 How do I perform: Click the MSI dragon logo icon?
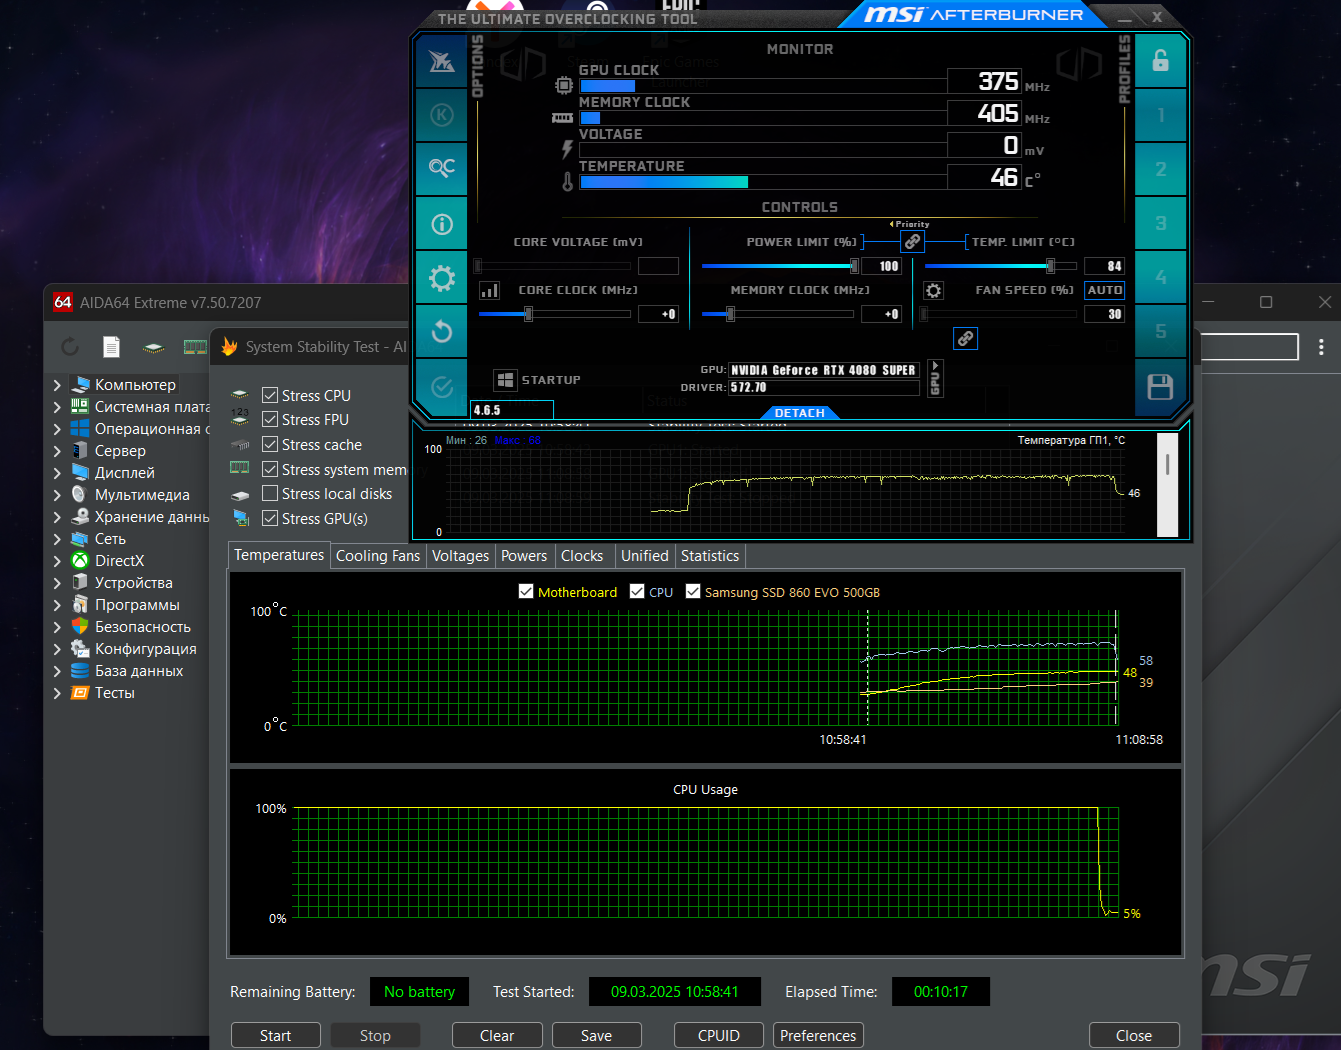pos(442,61)
